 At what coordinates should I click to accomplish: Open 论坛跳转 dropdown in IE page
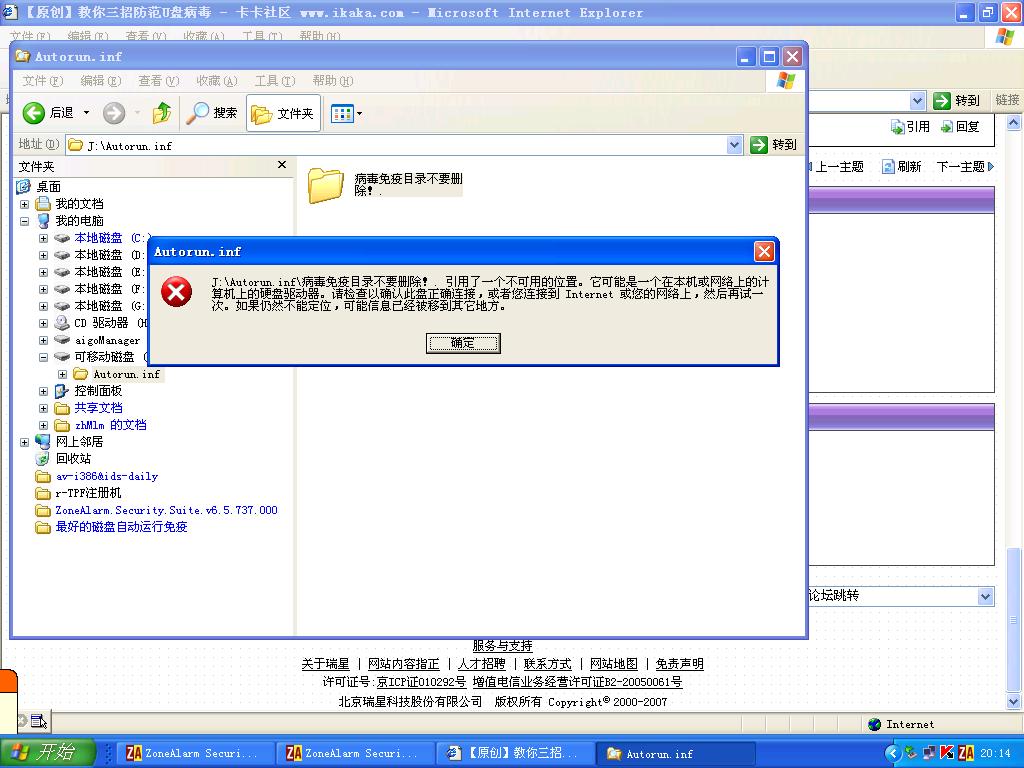pyautogui.click(x=985, y=596)
